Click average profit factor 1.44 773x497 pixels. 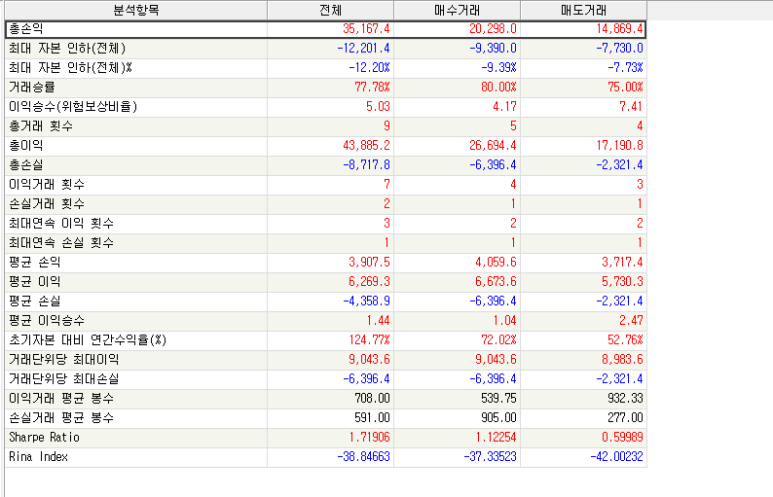(378, 320)
